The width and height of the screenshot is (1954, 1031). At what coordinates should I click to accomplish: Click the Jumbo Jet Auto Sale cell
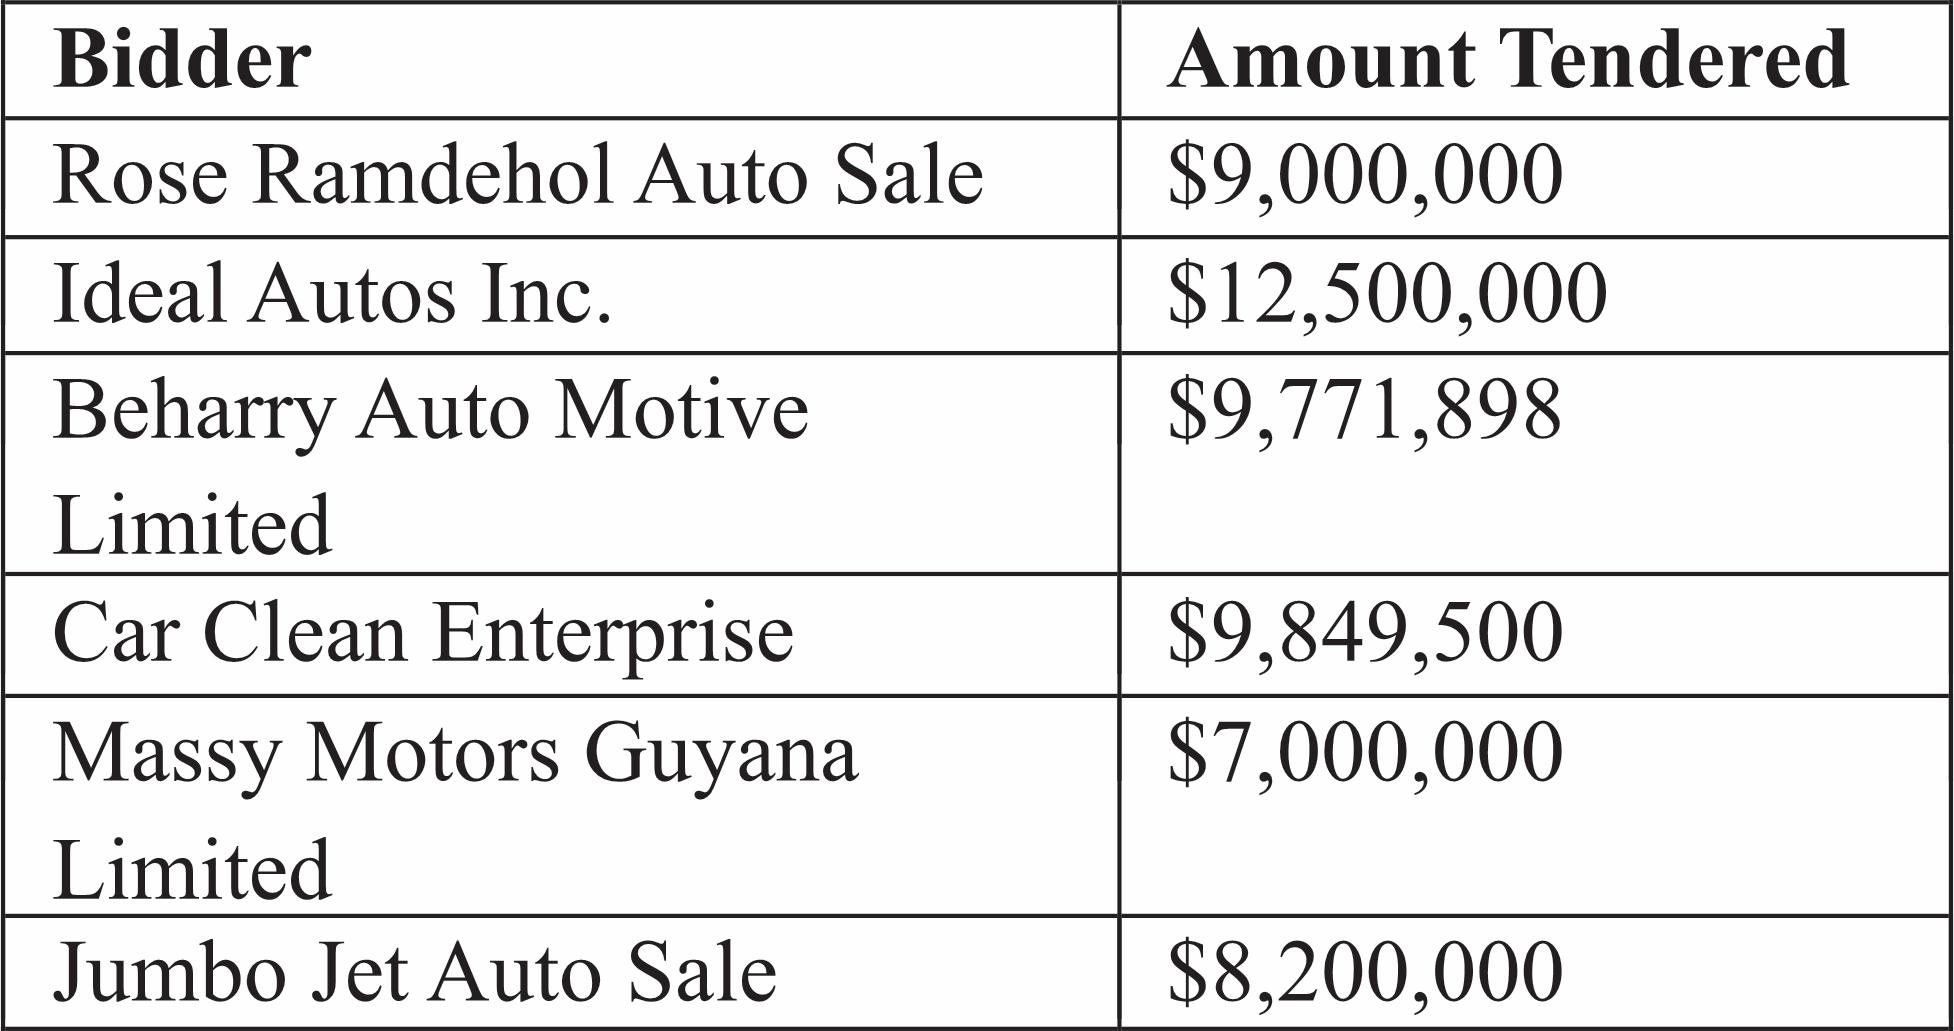coord(414,972)
